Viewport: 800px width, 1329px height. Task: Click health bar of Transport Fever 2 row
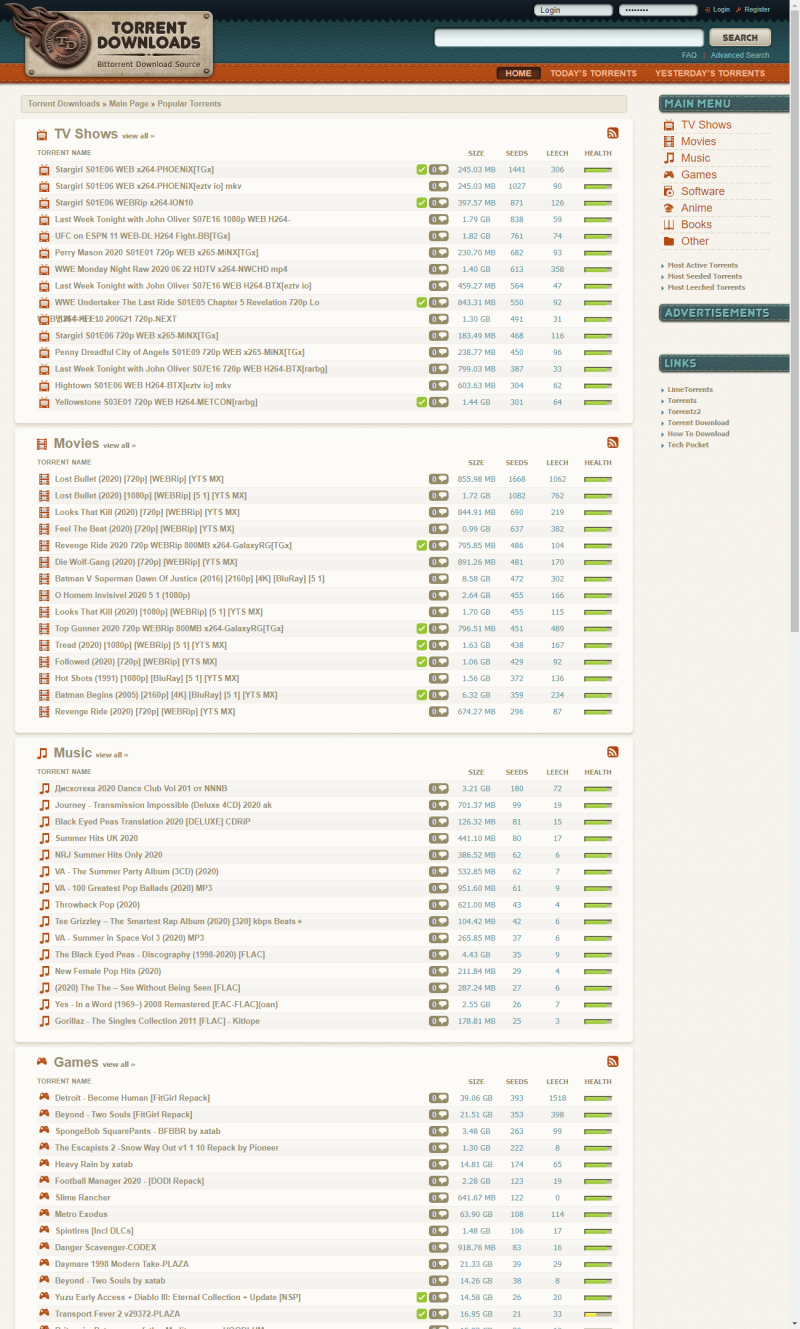pos(598,1314)
